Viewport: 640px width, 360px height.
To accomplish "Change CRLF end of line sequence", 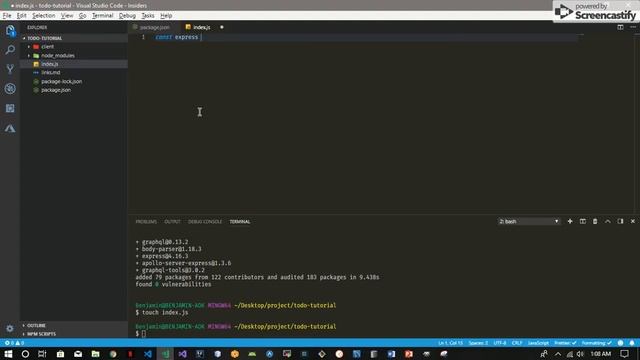I will pyautogui.click(x=517, y=343).
